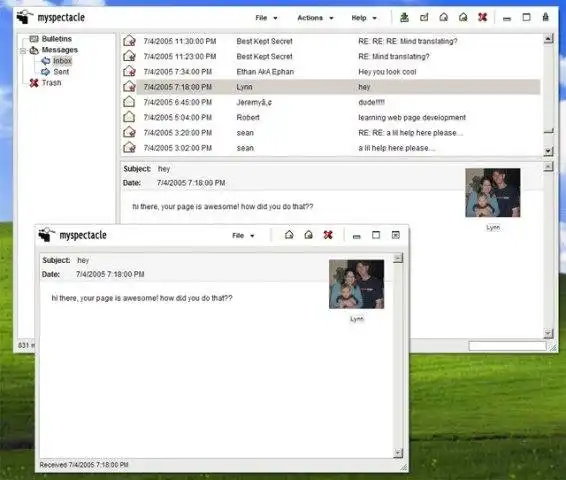The image size is (566, 480).
Task: Open the Trash folder
Action: [51, 83]
